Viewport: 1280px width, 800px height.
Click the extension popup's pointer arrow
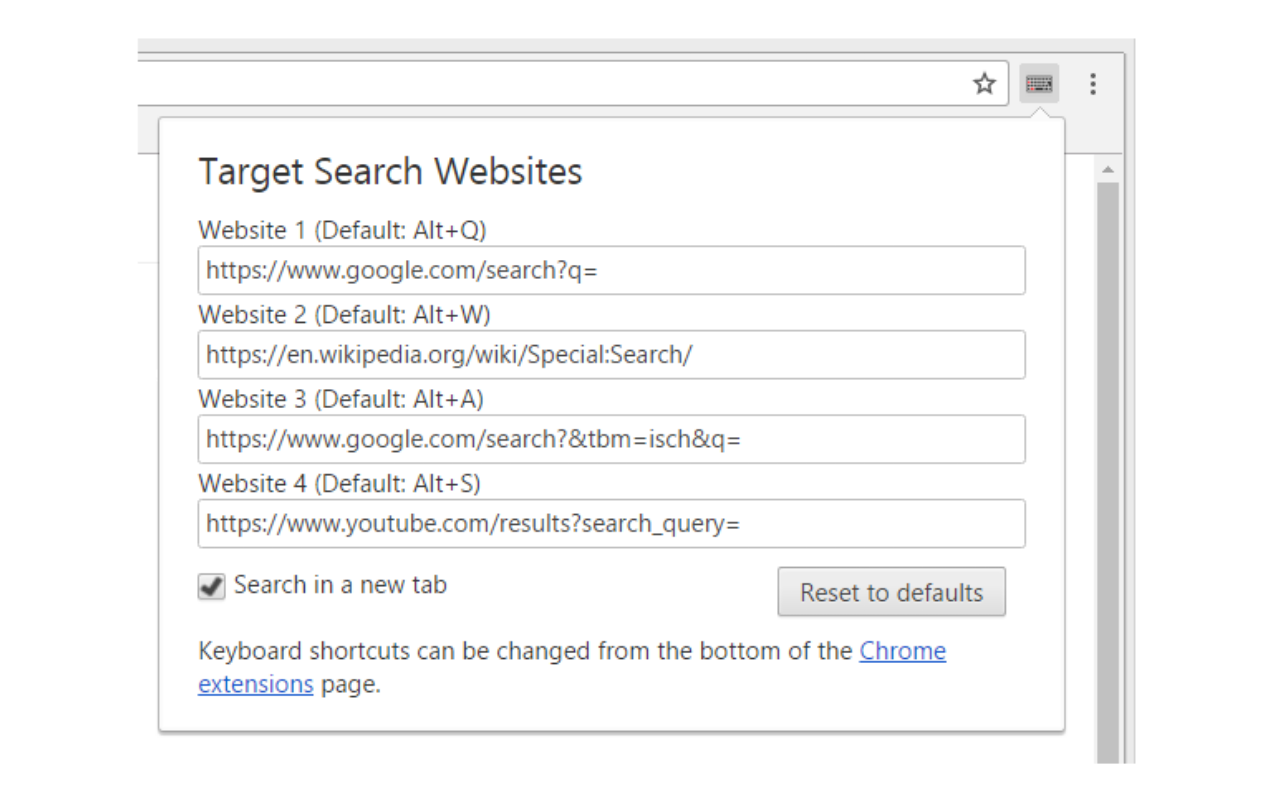click(1042, 112)
